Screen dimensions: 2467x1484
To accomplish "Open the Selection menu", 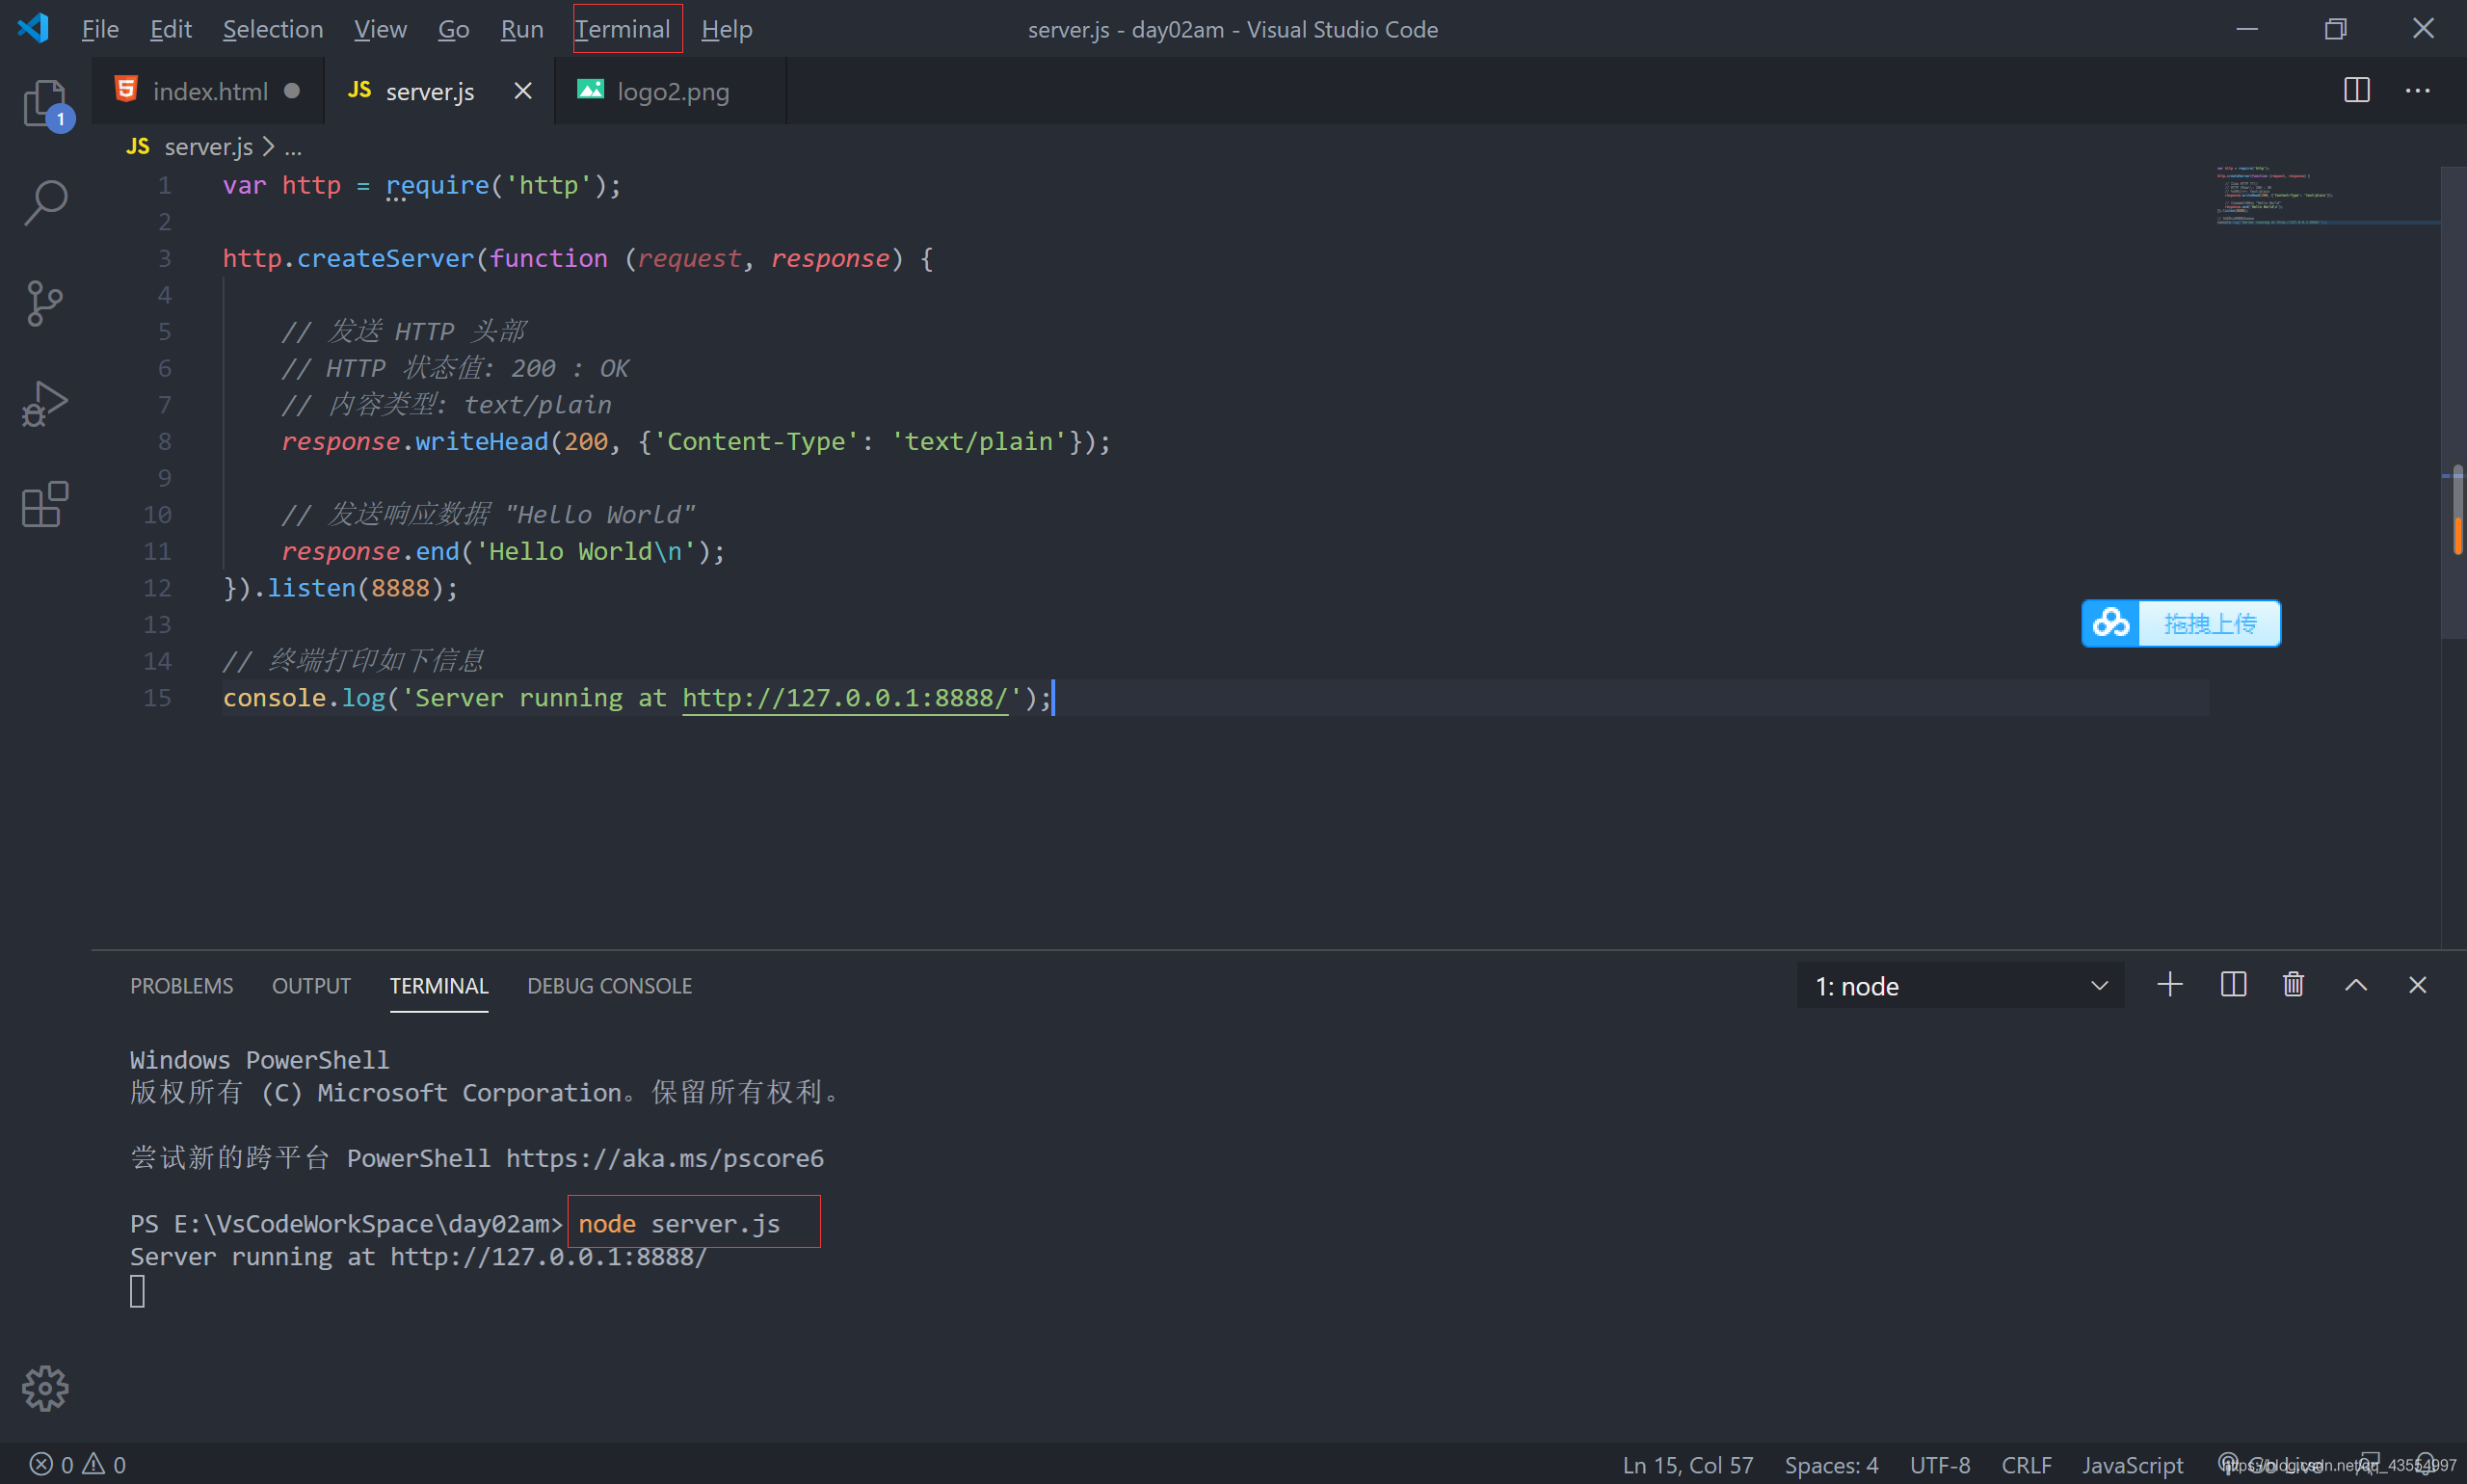I will (273, 29).
